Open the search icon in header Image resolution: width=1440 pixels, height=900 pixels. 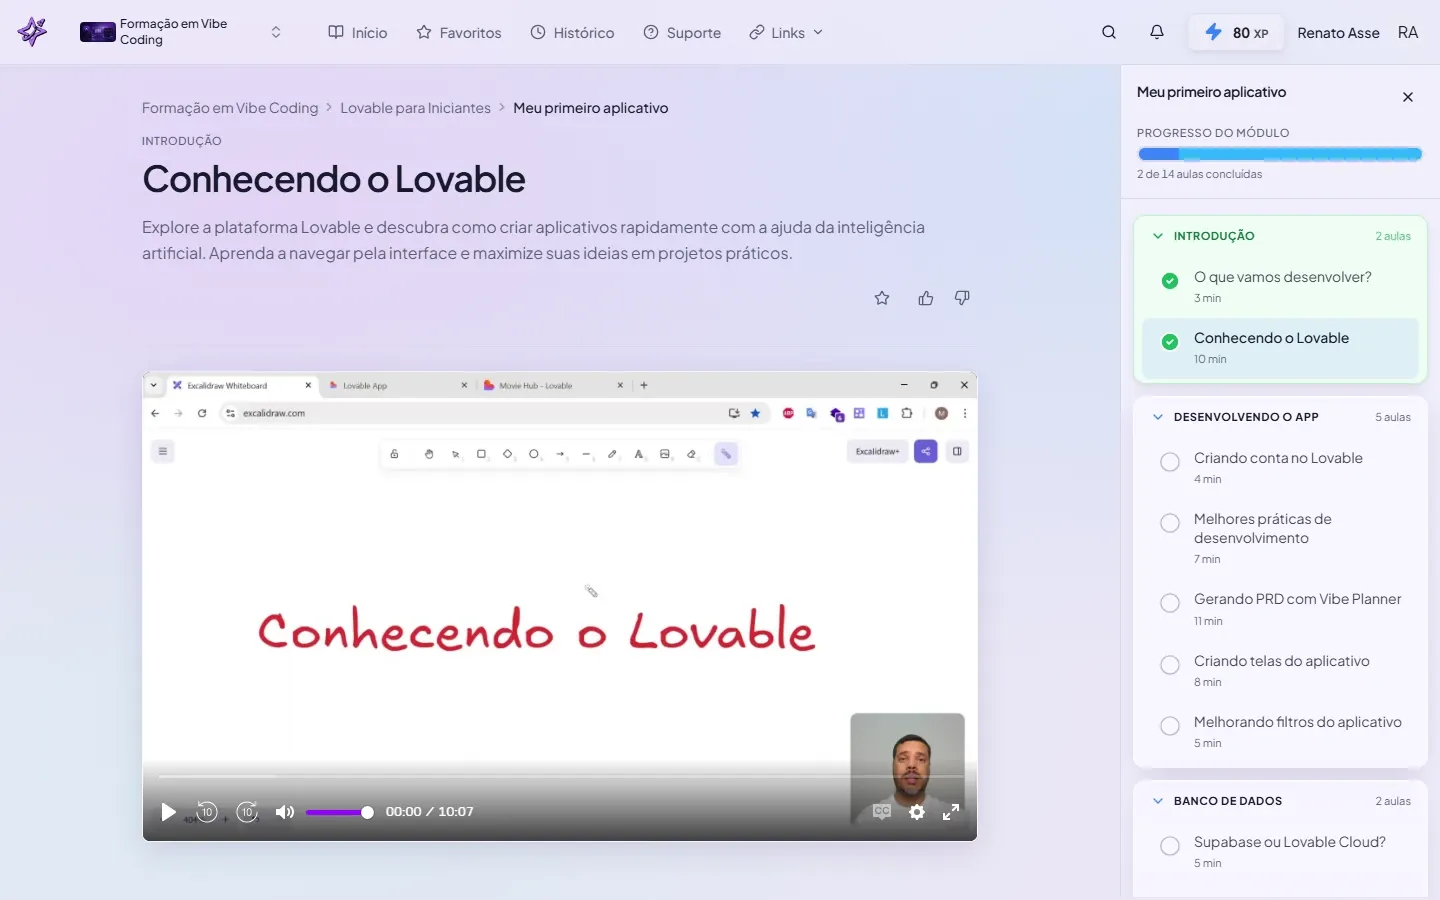tap(1109, 32)
